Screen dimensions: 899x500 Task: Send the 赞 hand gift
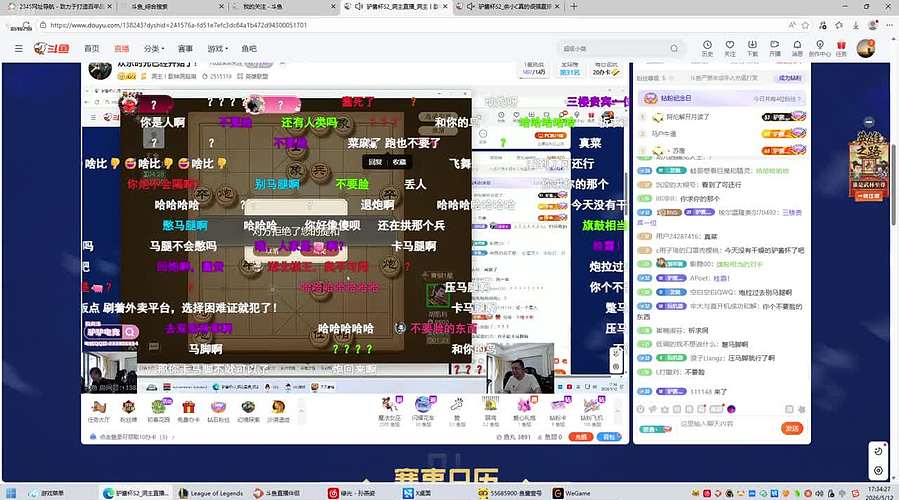457,411
